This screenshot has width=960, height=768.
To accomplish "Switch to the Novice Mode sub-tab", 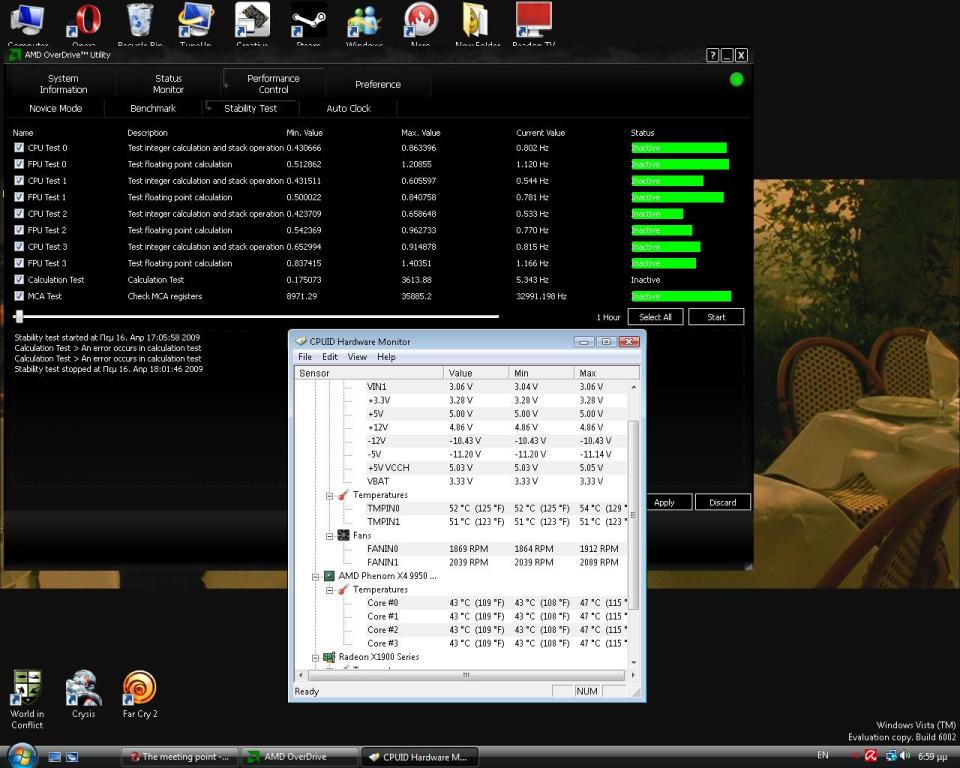I will pos(56,108).
